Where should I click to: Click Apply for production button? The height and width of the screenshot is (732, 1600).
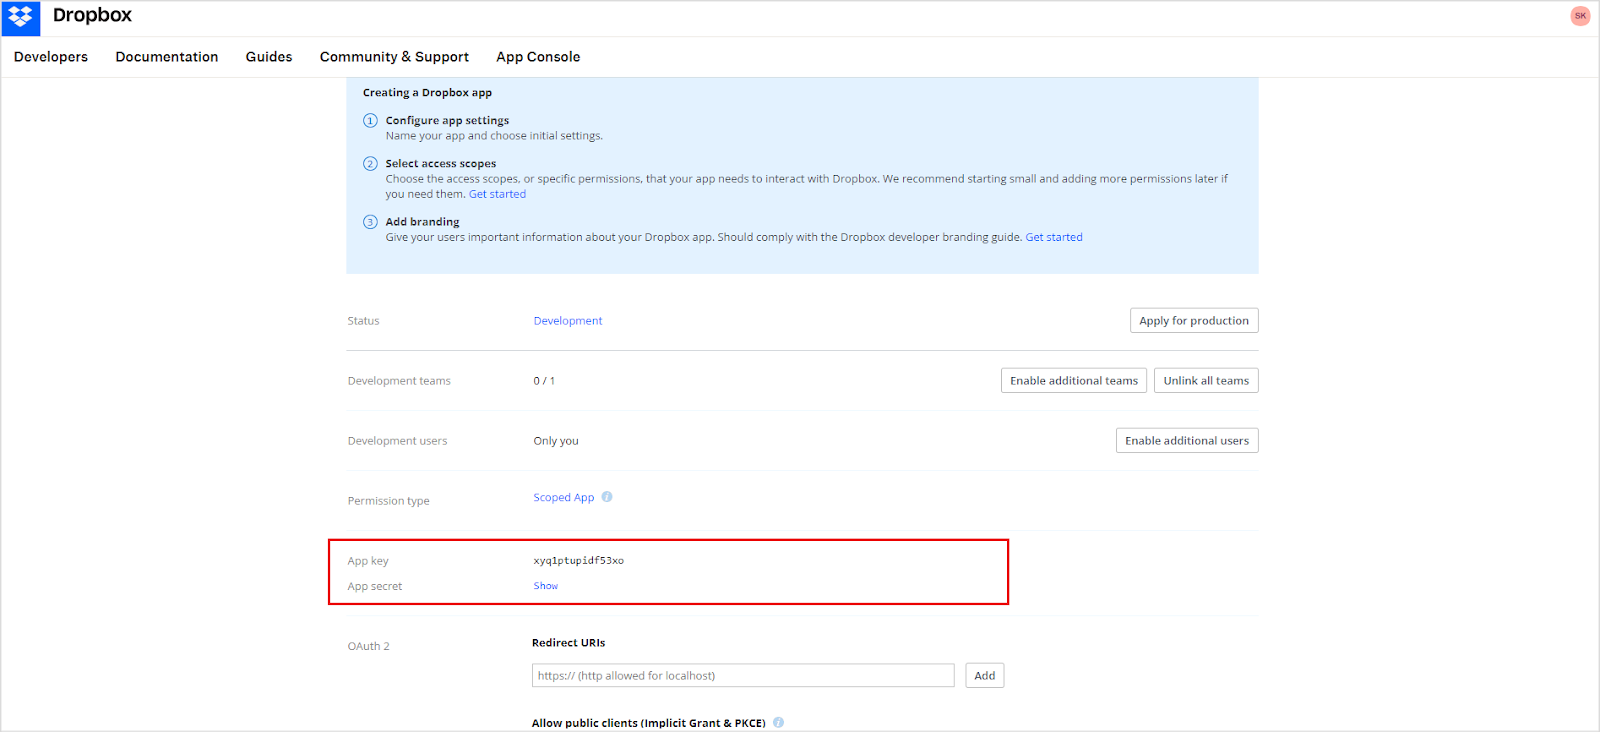(1193, 321)
